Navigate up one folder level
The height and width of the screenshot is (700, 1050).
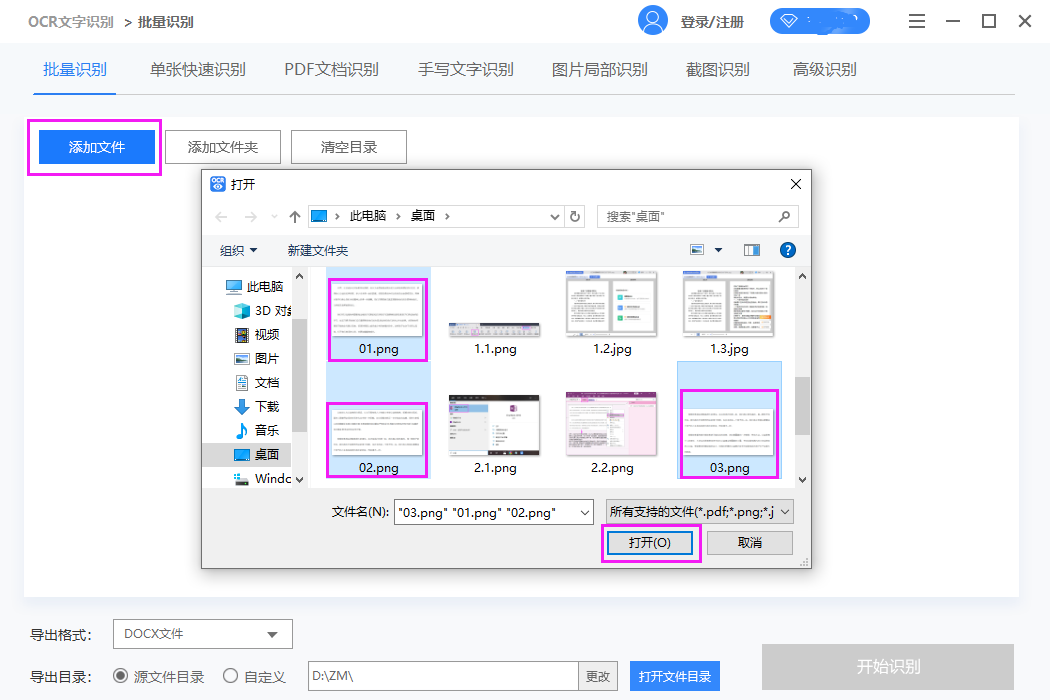point(295,216)
